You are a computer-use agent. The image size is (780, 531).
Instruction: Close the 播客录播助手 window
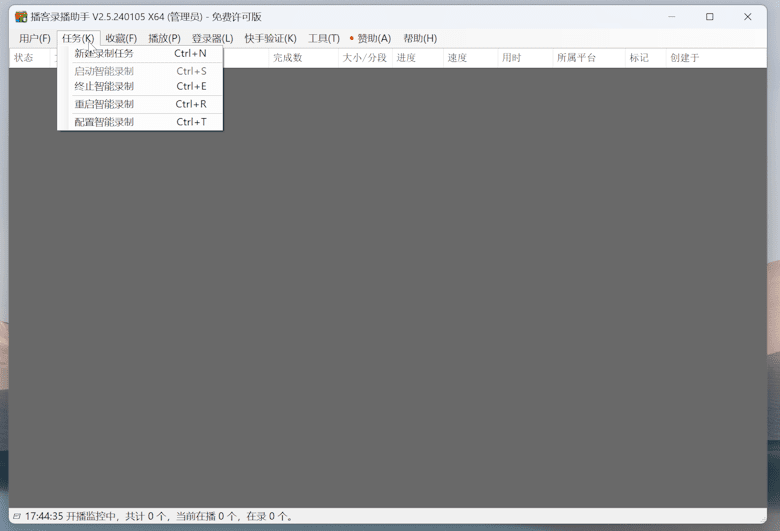pos(747,16)
